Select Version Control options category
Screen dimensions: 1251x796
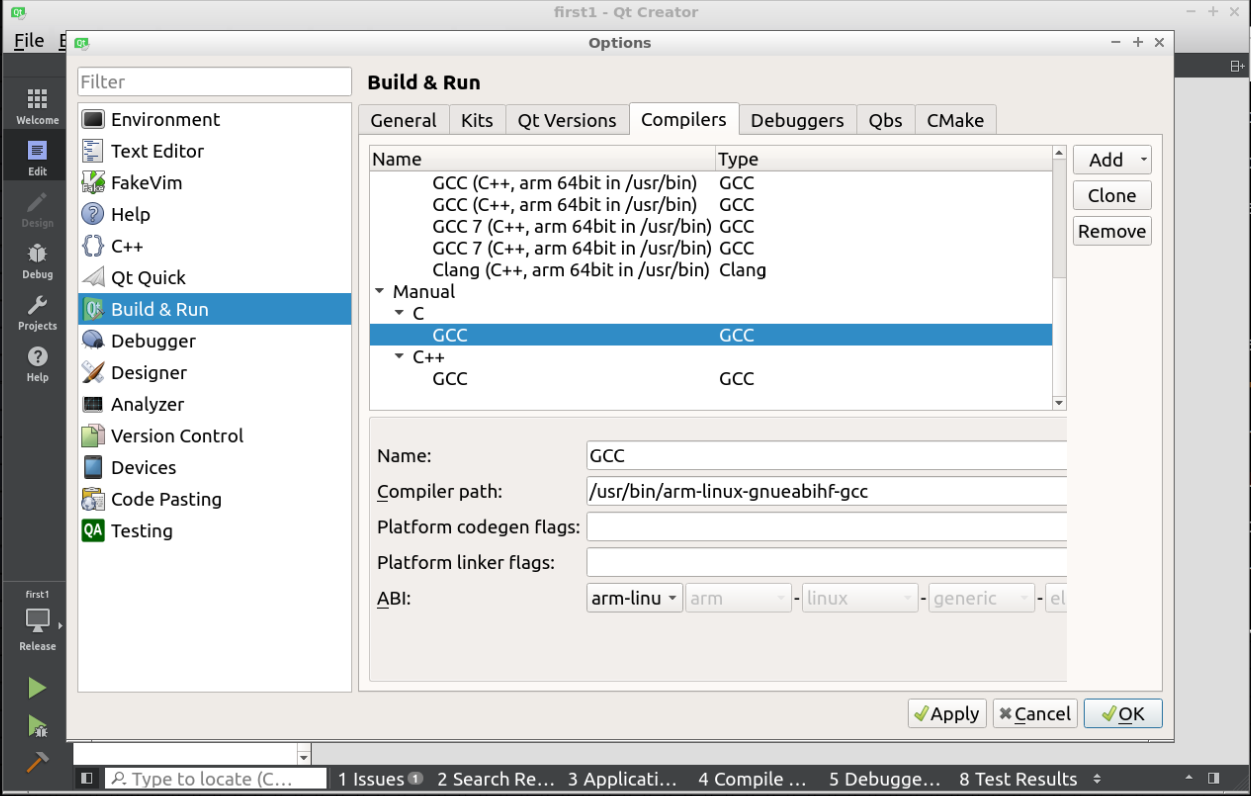[x=215, y=436]
